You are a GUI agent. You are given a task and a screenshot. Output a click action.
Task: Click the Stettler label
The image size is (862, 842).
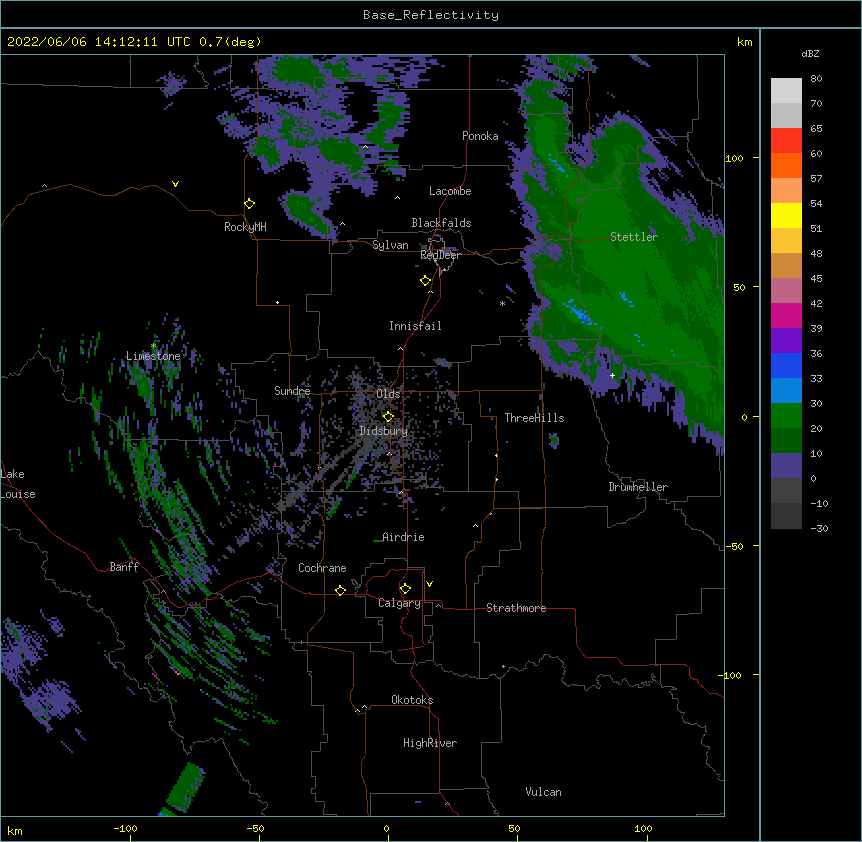[x=634, y=237]
